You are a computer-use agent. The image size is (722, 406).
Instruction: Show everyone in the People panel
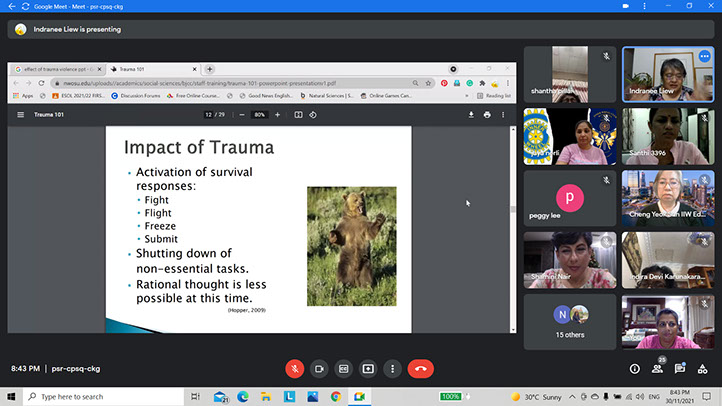[x=657, y=368]
